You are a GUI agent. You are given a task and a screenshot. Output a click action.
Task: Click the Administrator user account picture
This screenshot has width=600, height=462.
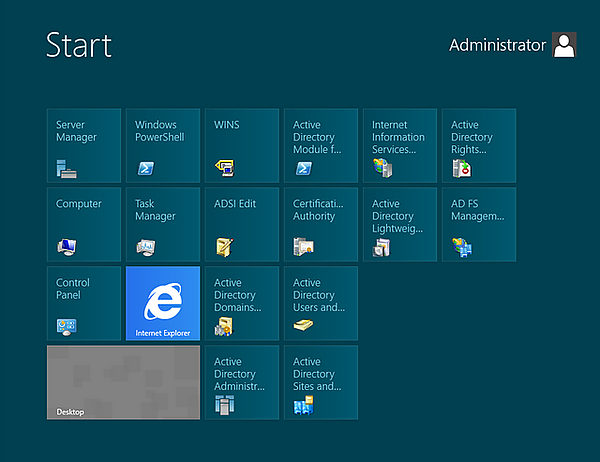click(564, 45)
